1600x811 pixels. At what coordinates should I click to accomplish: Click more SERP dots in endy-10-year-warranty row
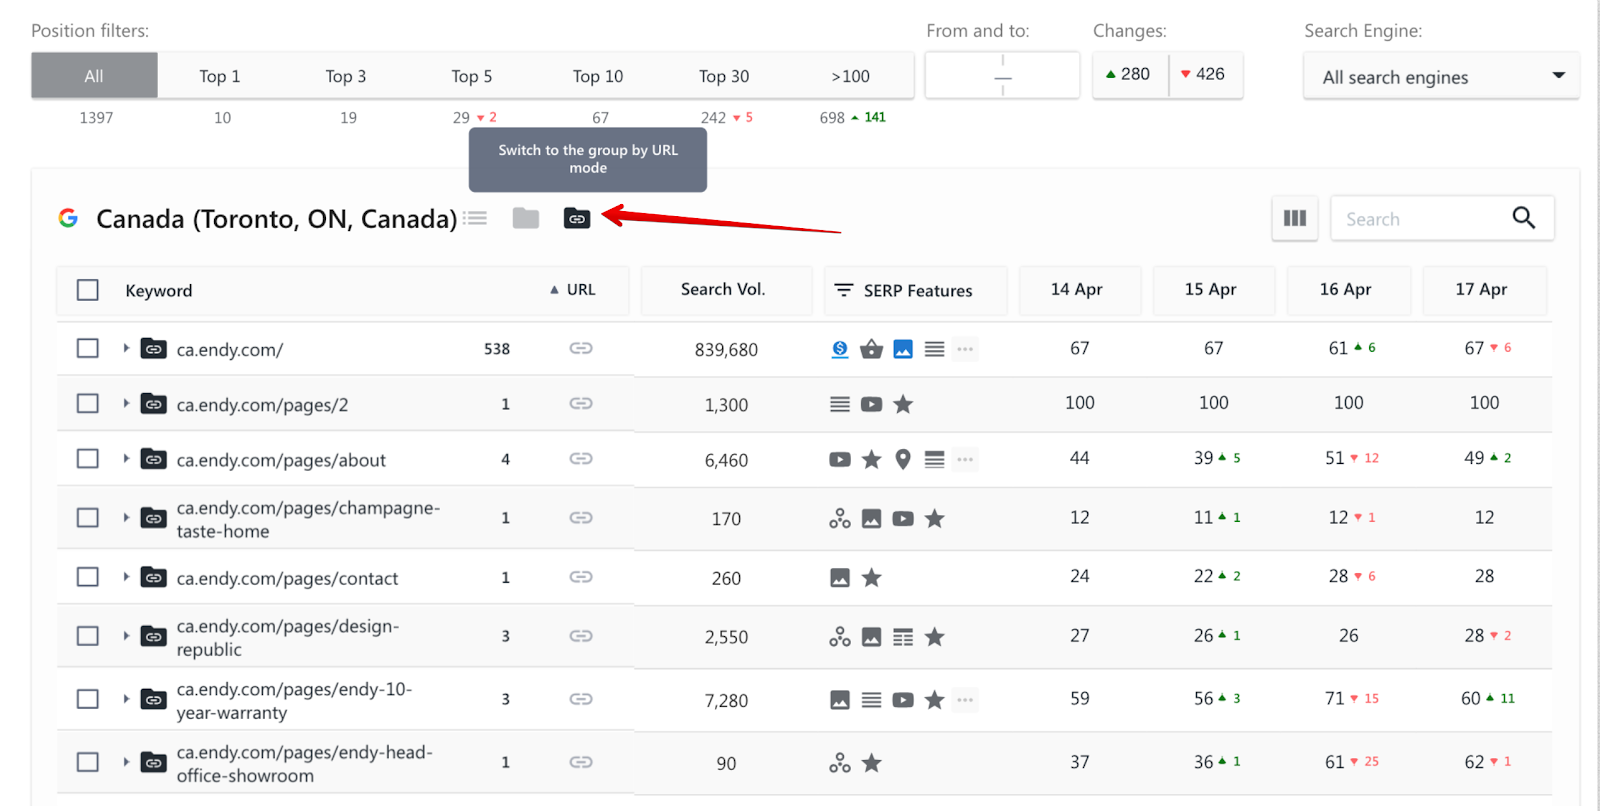(965, 700)
